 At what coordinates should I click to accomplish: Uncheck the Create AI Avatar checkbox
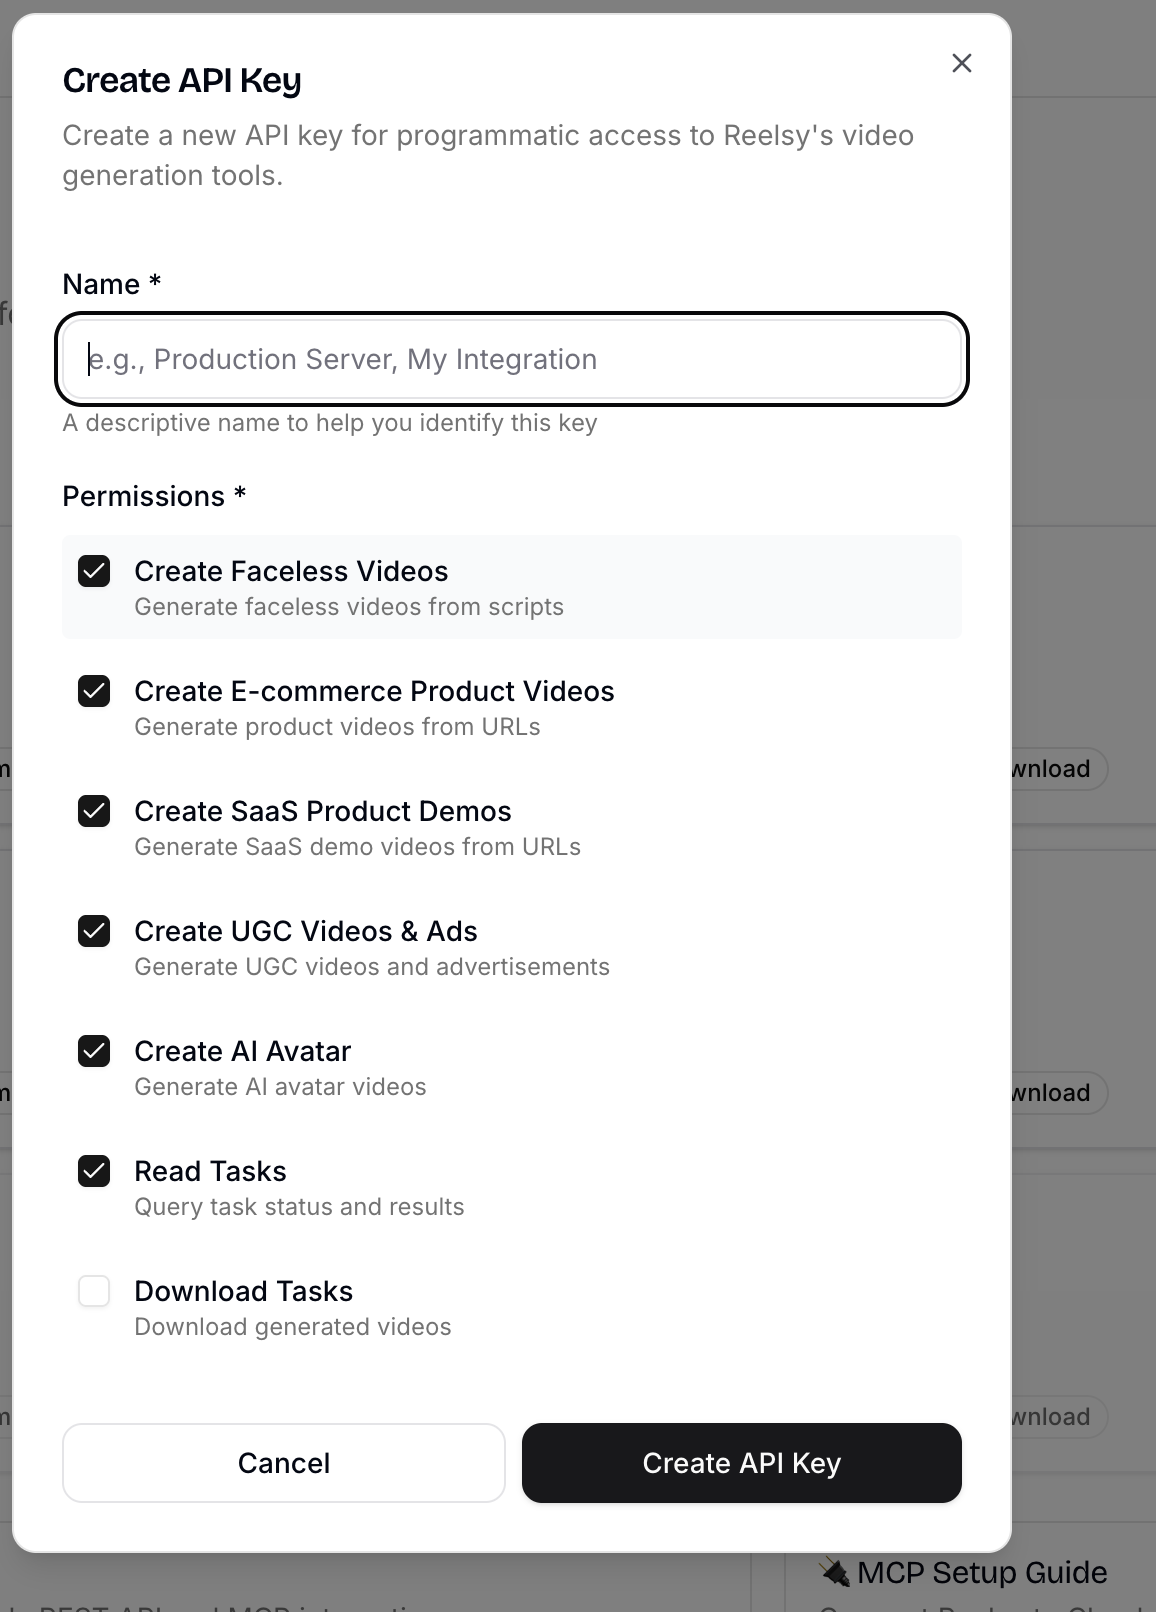pos(94,1051)
